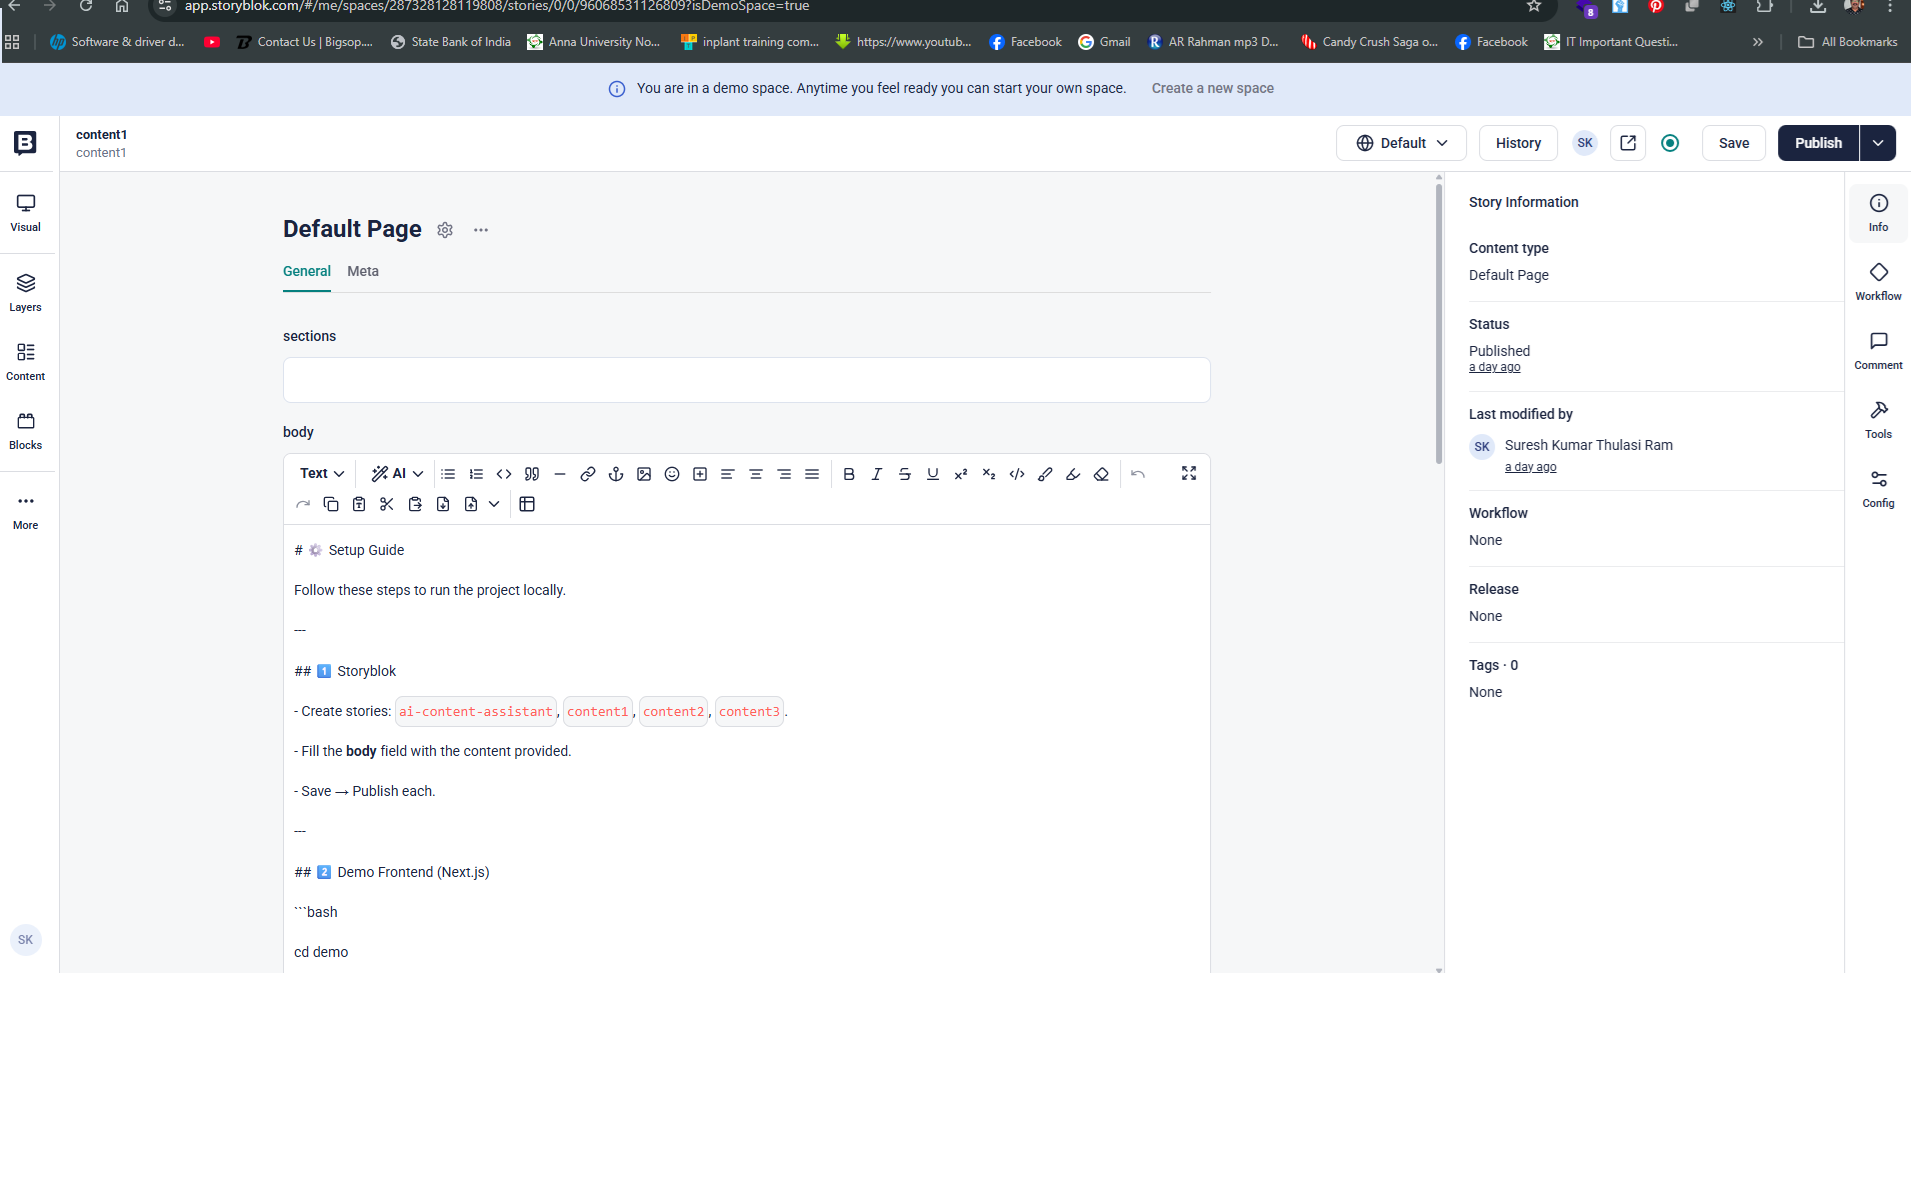Open the All Bookmarks folder
This screenshot has width=1911, height=1200.
coord(1848,42)
